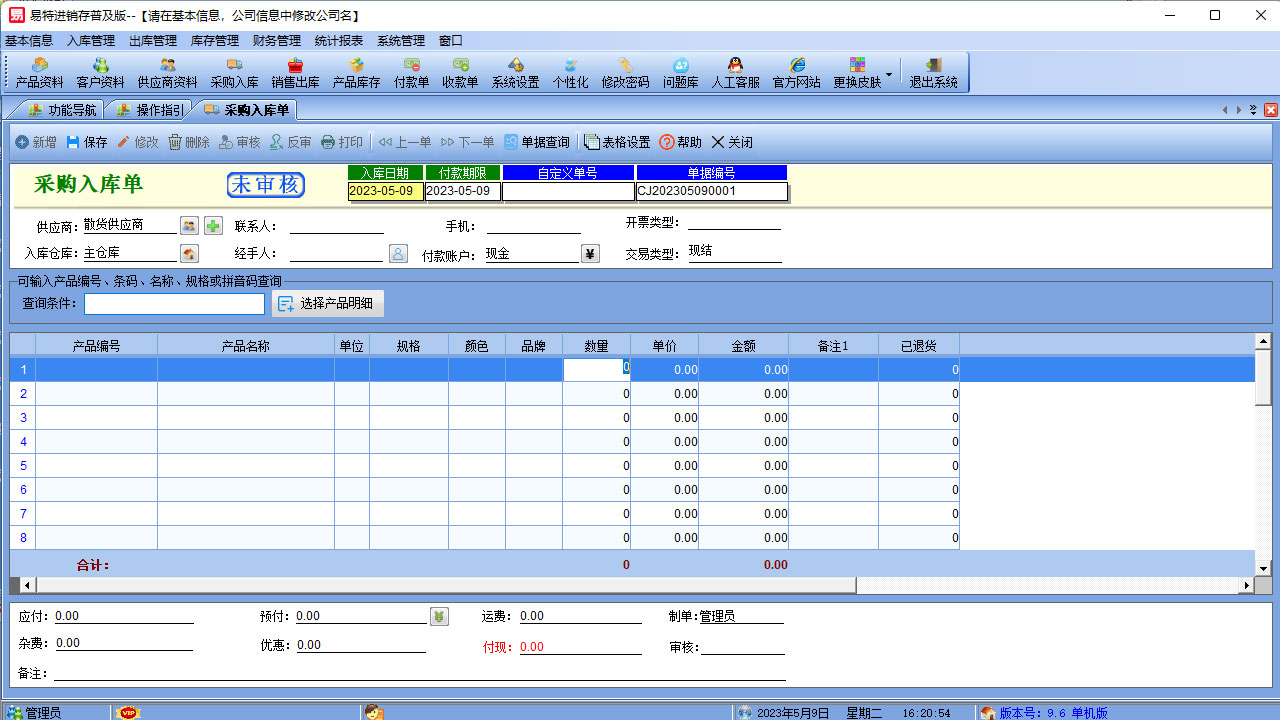This screenshot has width=1280, height=720.
Task: Open 人工客服 support icon
Action: coord(735,73)
